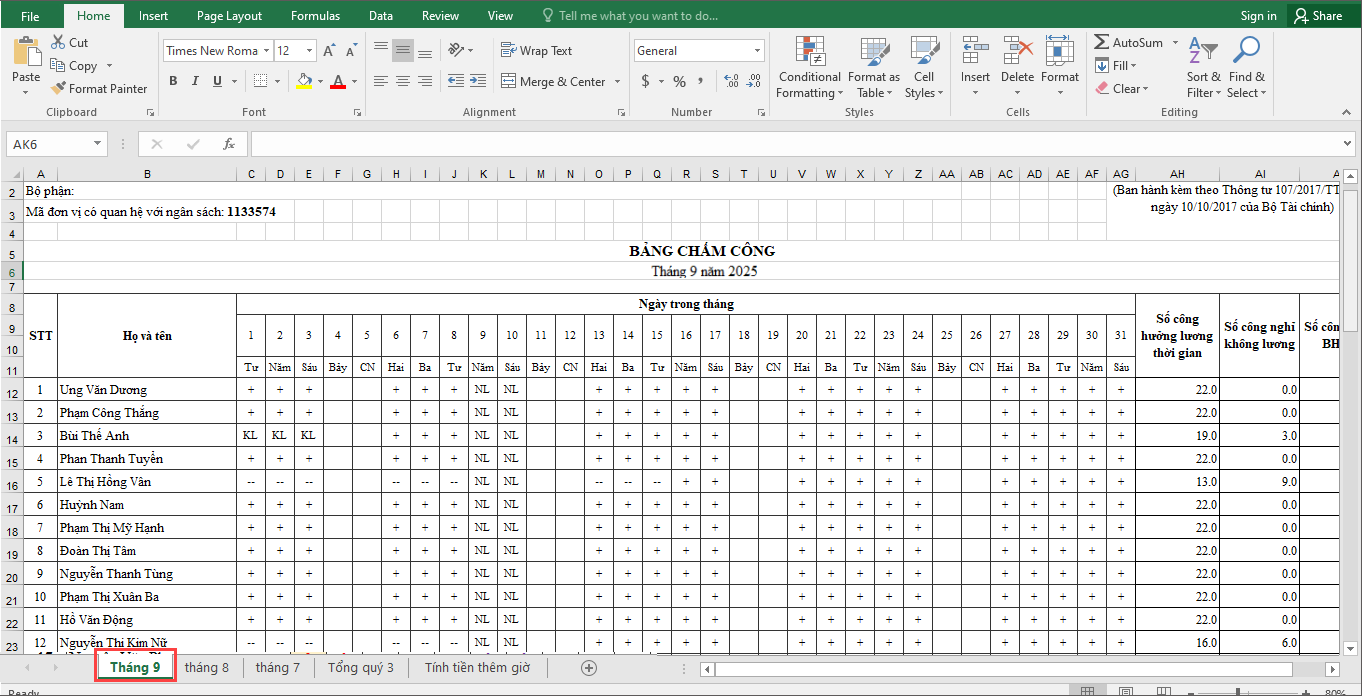This screenshot has width=1362, height=696.
Task: Switch to the Page Layout ribbon tab
Action: coord(229,16)
